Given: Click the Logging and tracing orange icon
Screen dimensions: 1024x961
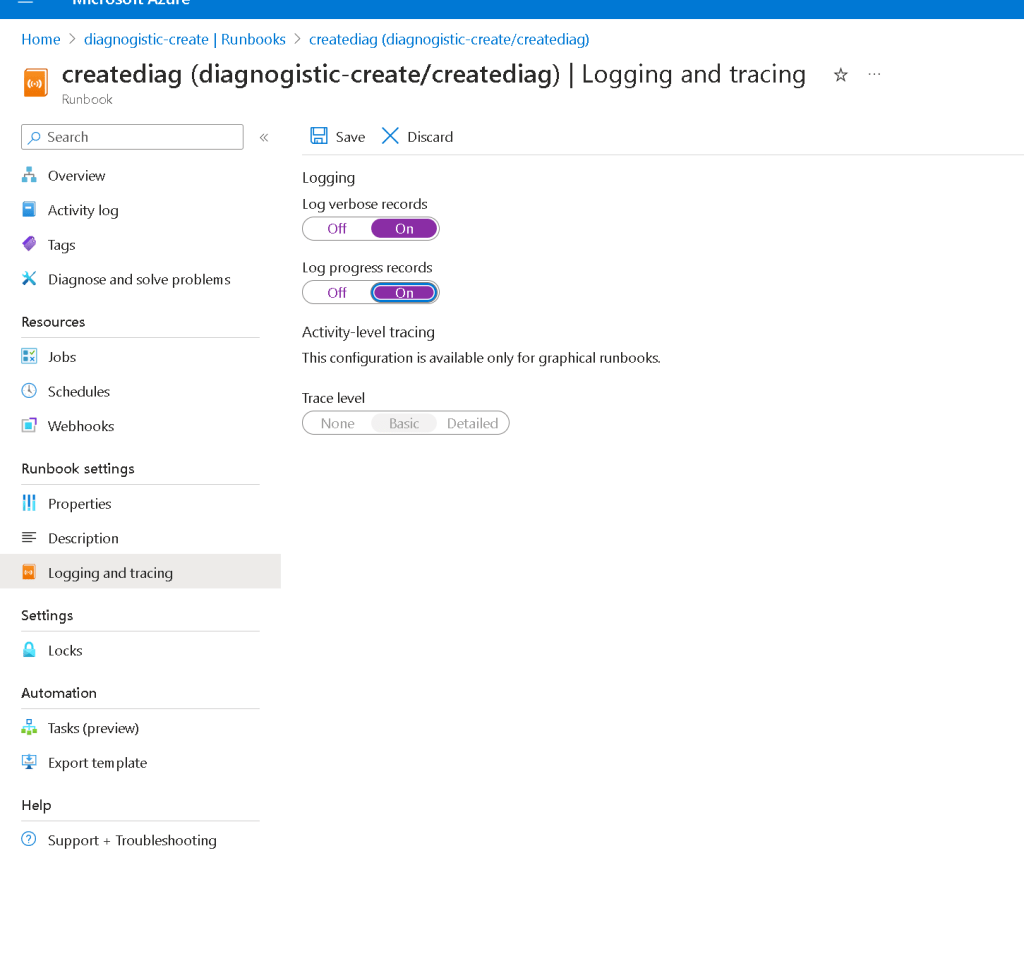Looking at the screenshot, I should [29, 573].
